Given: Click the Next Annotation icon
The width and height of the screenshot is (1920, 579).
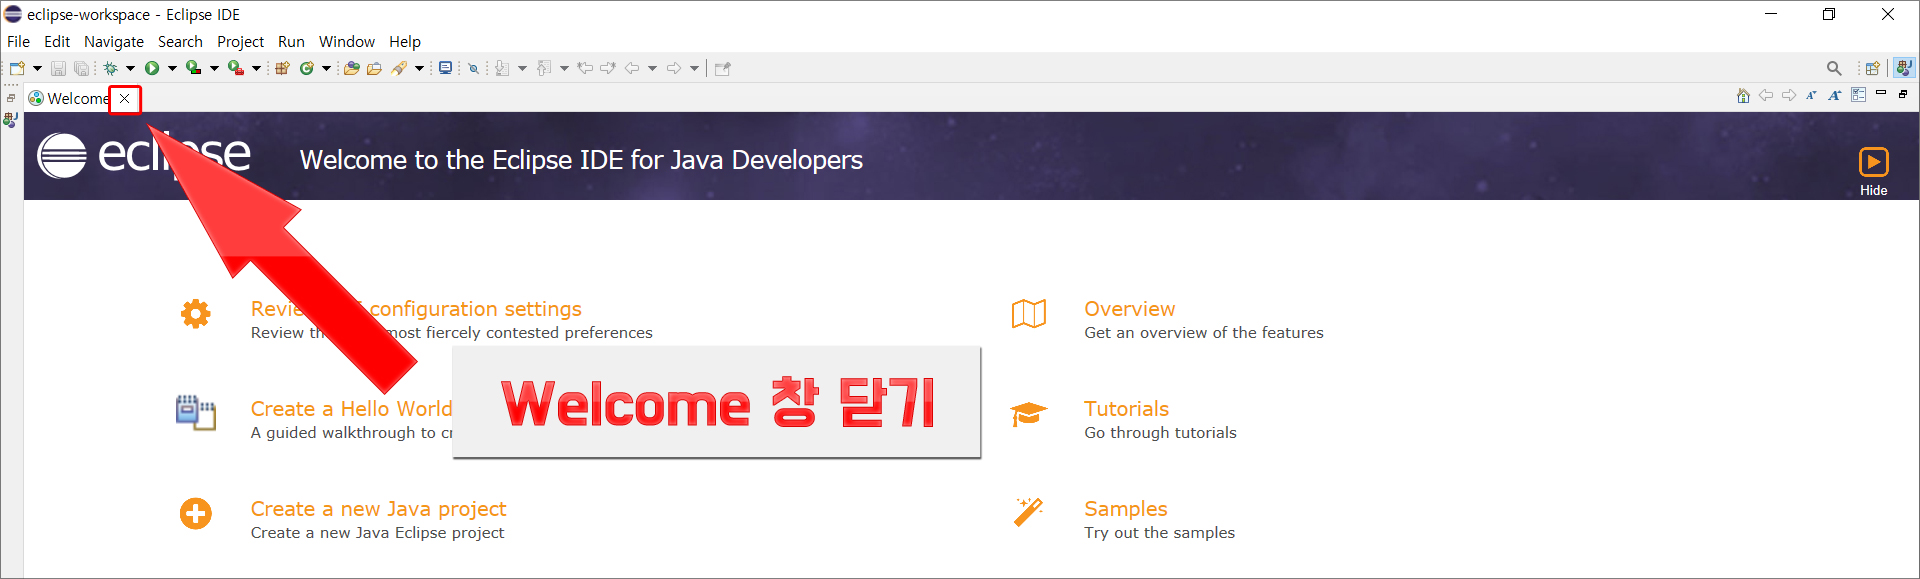Looking at the screenshot, I should point(502,68).
